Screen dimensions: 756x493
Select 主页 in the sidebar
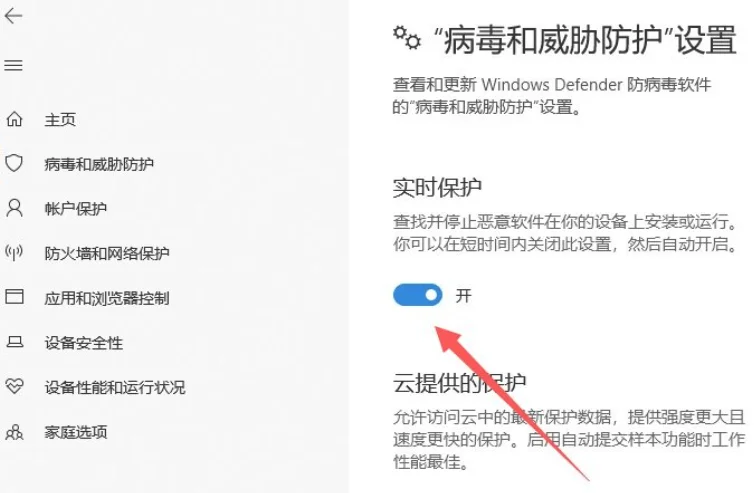(x=60, y=120)
